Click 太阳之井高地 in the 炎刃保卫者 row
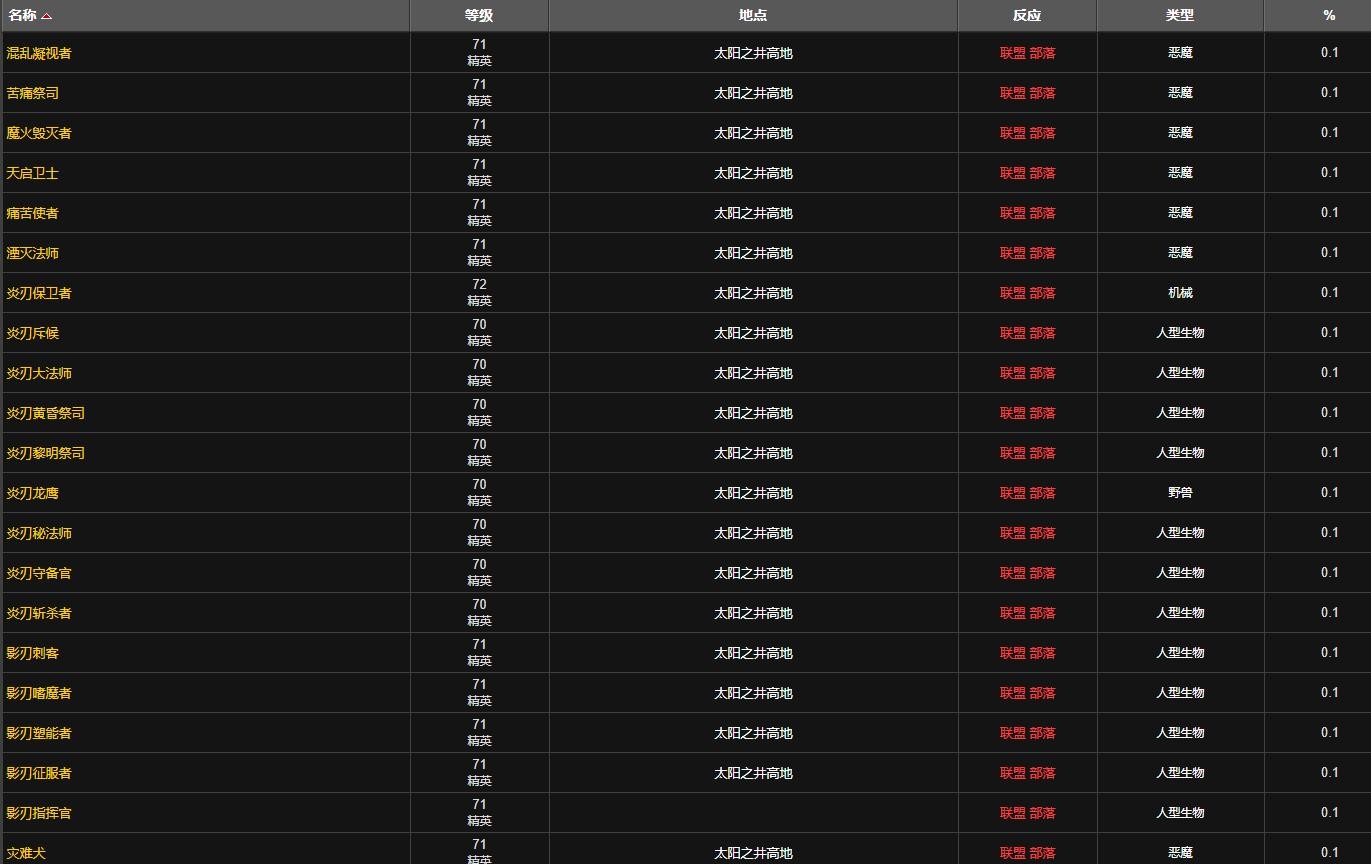Screen dimensions: 1371x864 pos(753,293)
